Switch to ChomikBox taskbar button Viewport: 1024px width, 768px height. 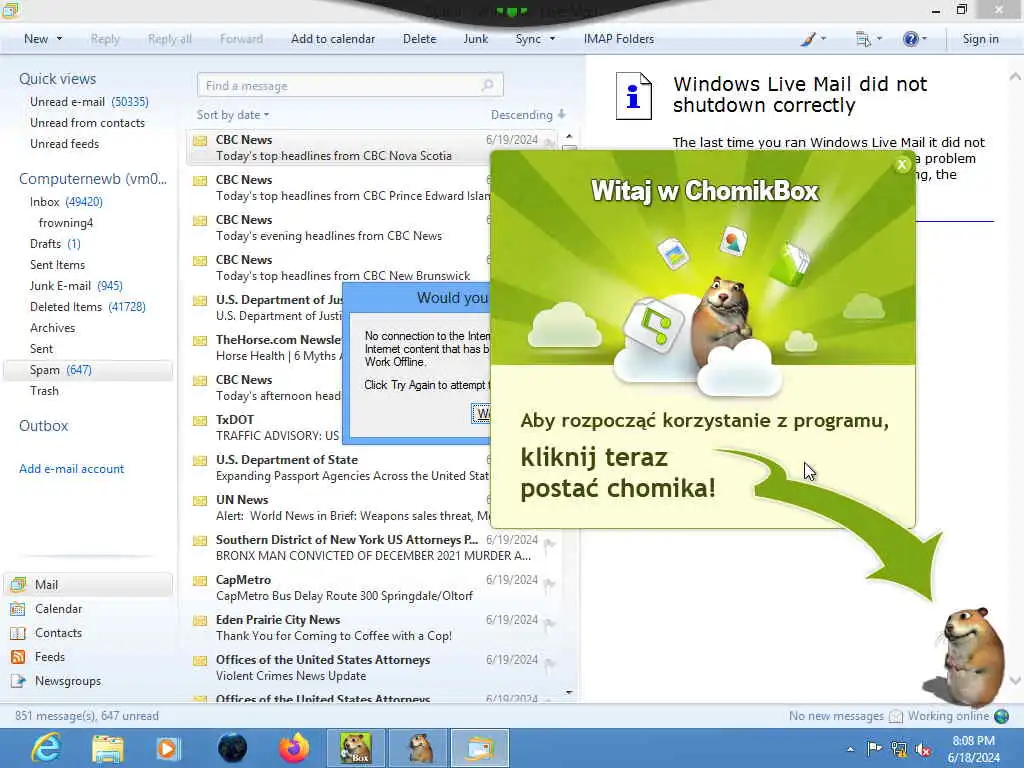tap(355, 748)
